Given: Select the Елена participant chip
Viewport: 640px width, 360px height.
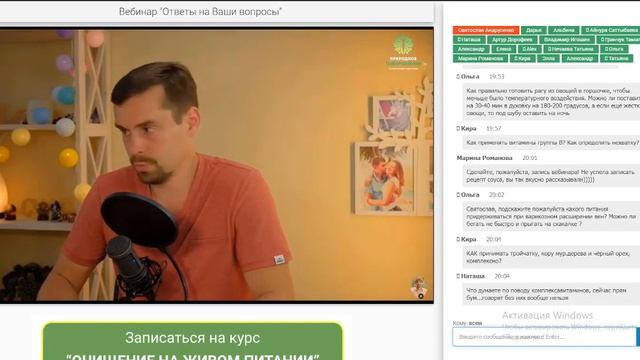Looking at the screenshot, I should point(503,49).
